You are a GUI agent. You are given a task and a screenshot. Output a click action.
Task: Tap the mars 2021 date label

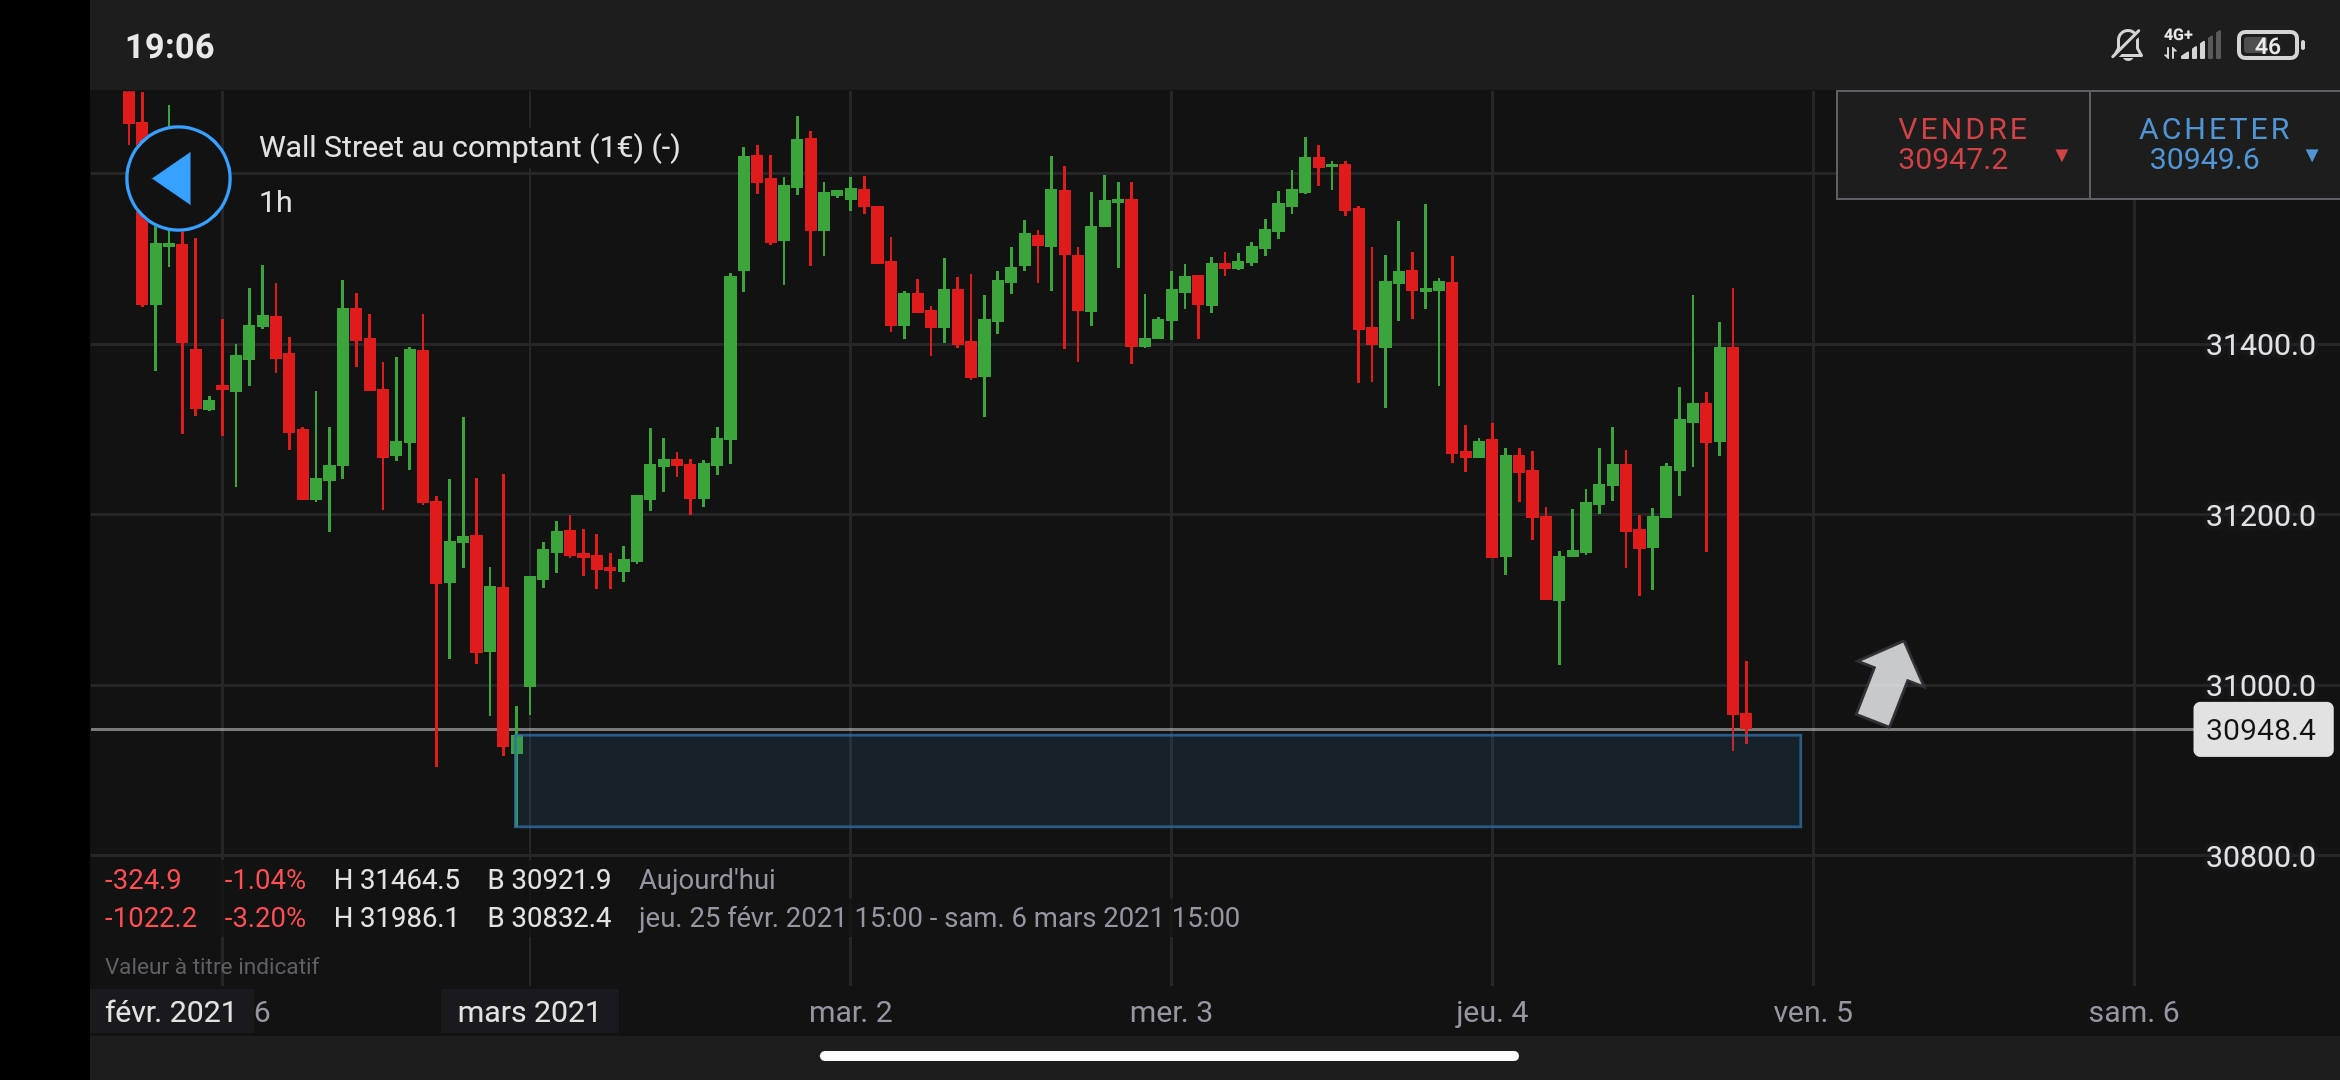coord(528,1012)
